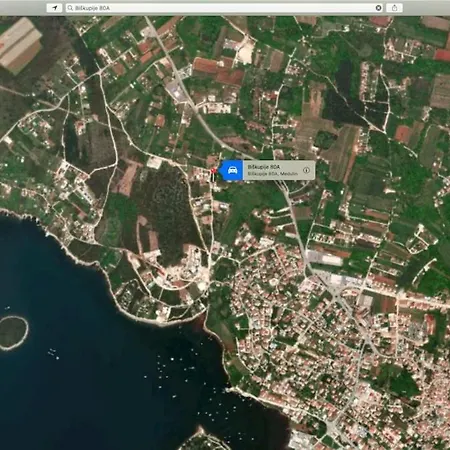The height and width of the screenshot is (450, 450).
Task: Clear the search field with the X button
Action: coord(378,8)
